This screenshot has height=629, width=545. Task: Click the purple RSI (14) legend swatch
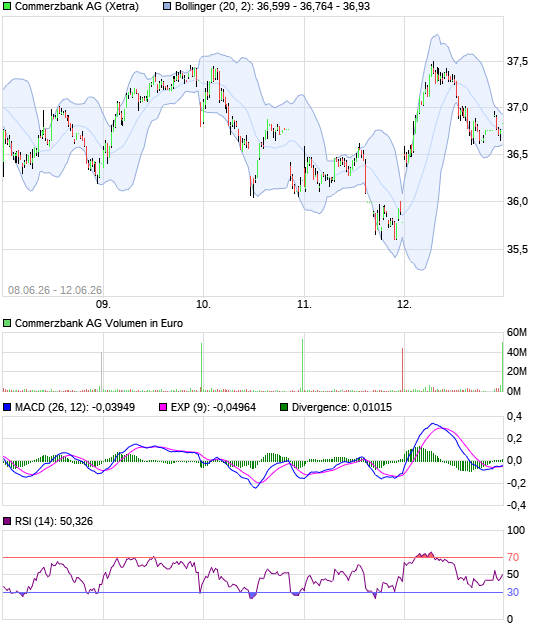tap(7, 521)
